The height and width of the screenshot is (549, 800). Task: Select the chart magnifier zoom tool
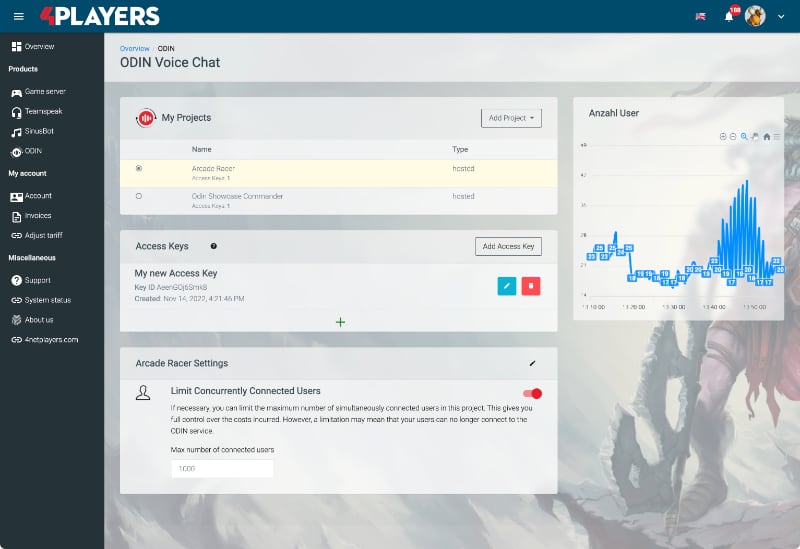744,137
